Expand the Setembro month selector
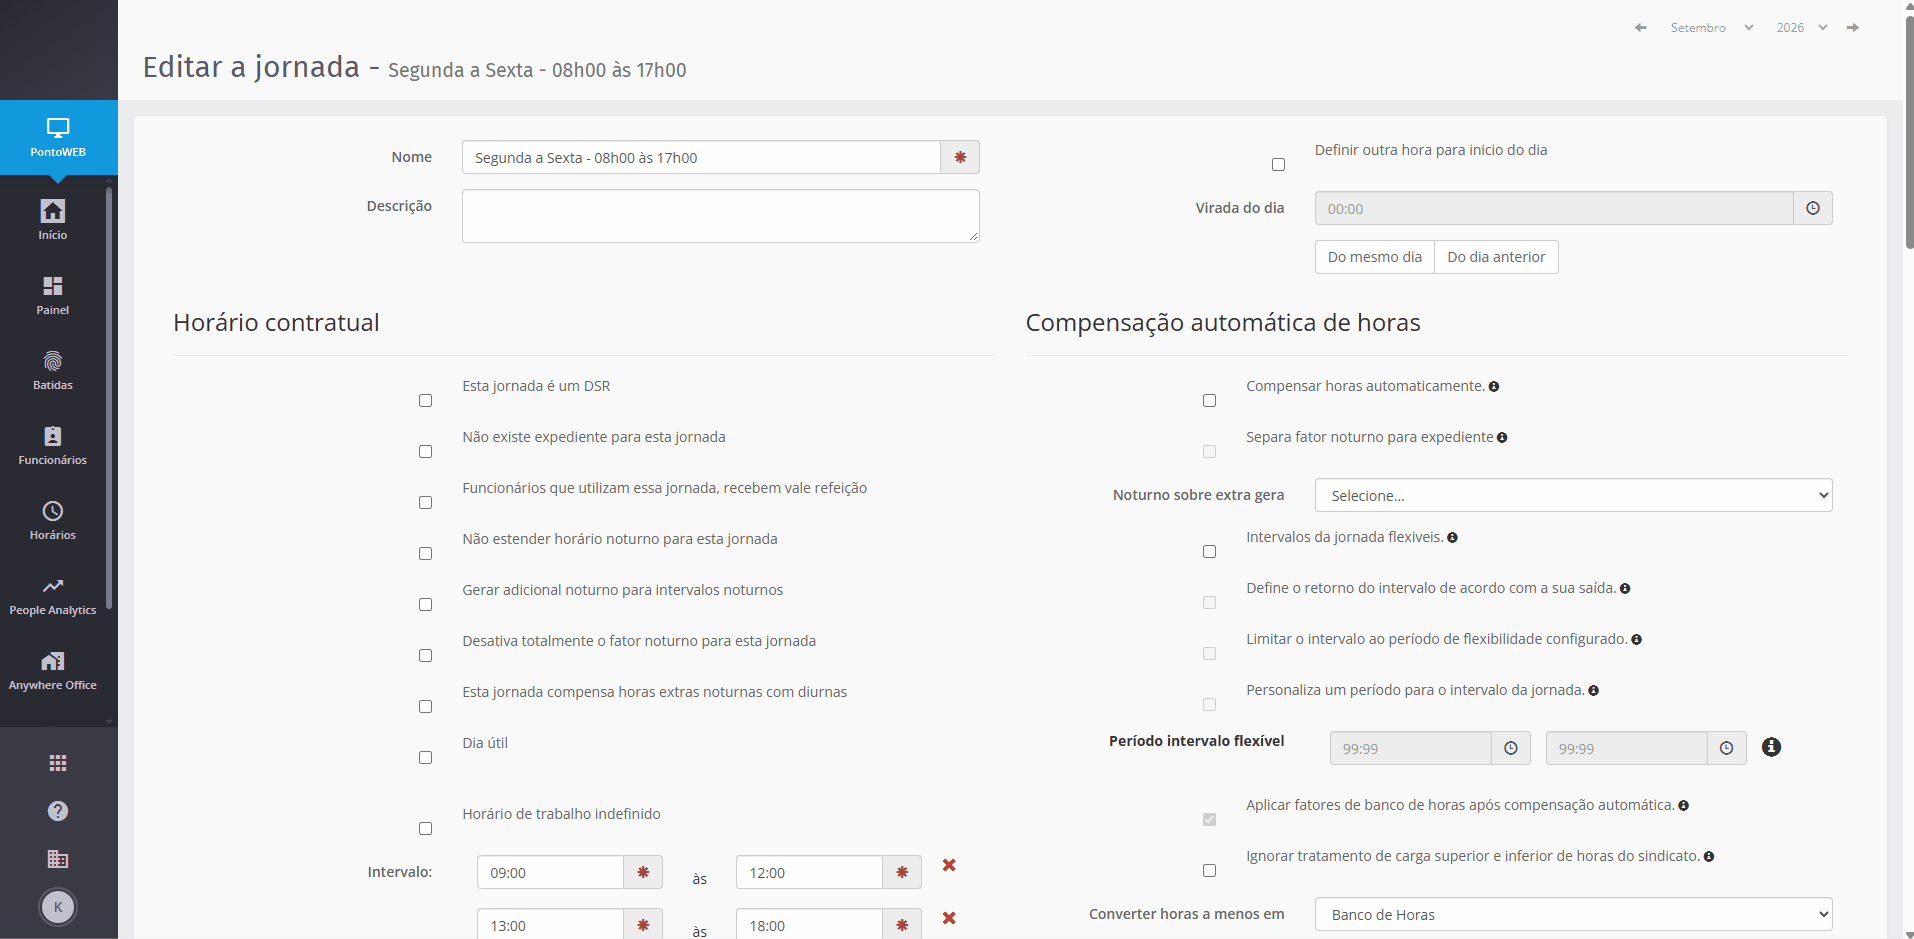Screen dimensions: 1914x939 click(x=1712, y=28)
